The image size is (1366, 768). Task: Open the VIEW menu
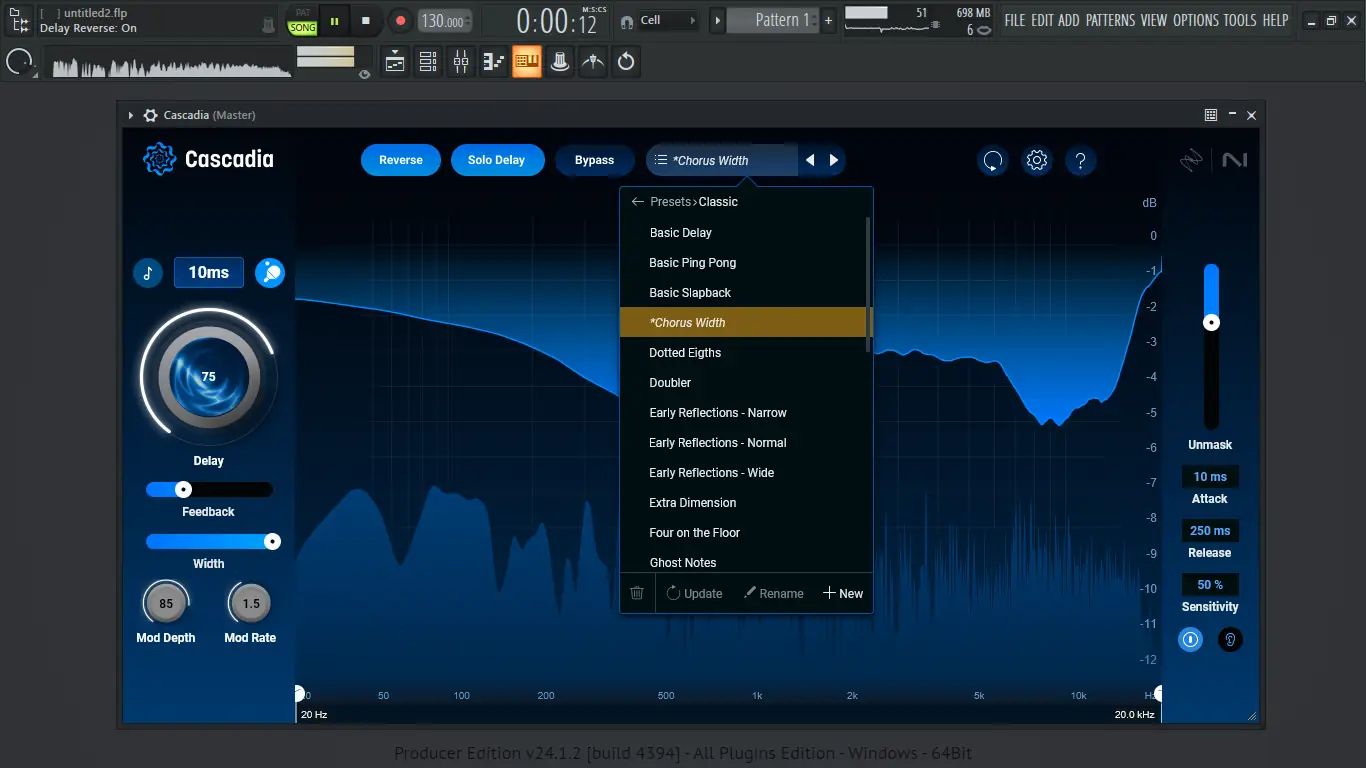point(1154,20)
